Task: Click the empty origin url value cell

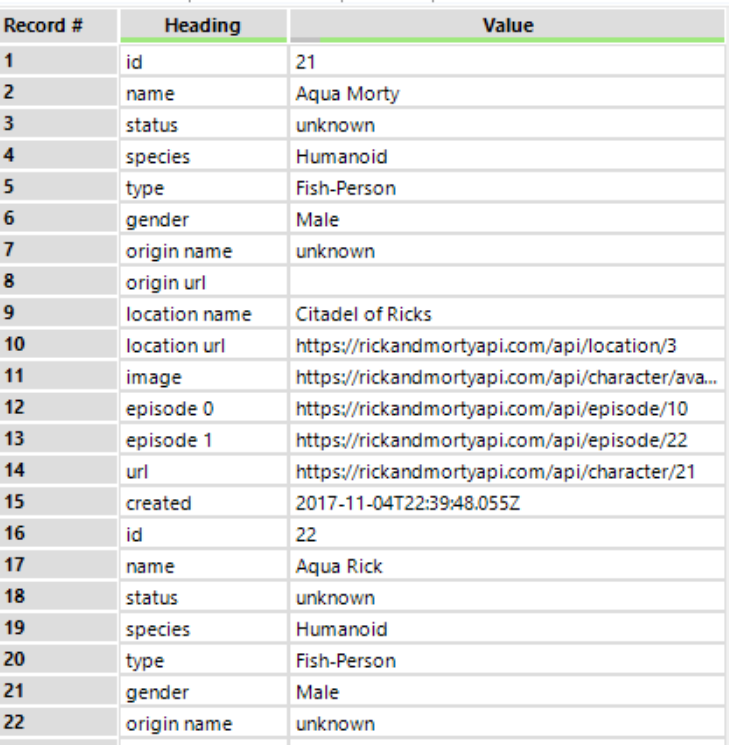Action: coord(506,282)
